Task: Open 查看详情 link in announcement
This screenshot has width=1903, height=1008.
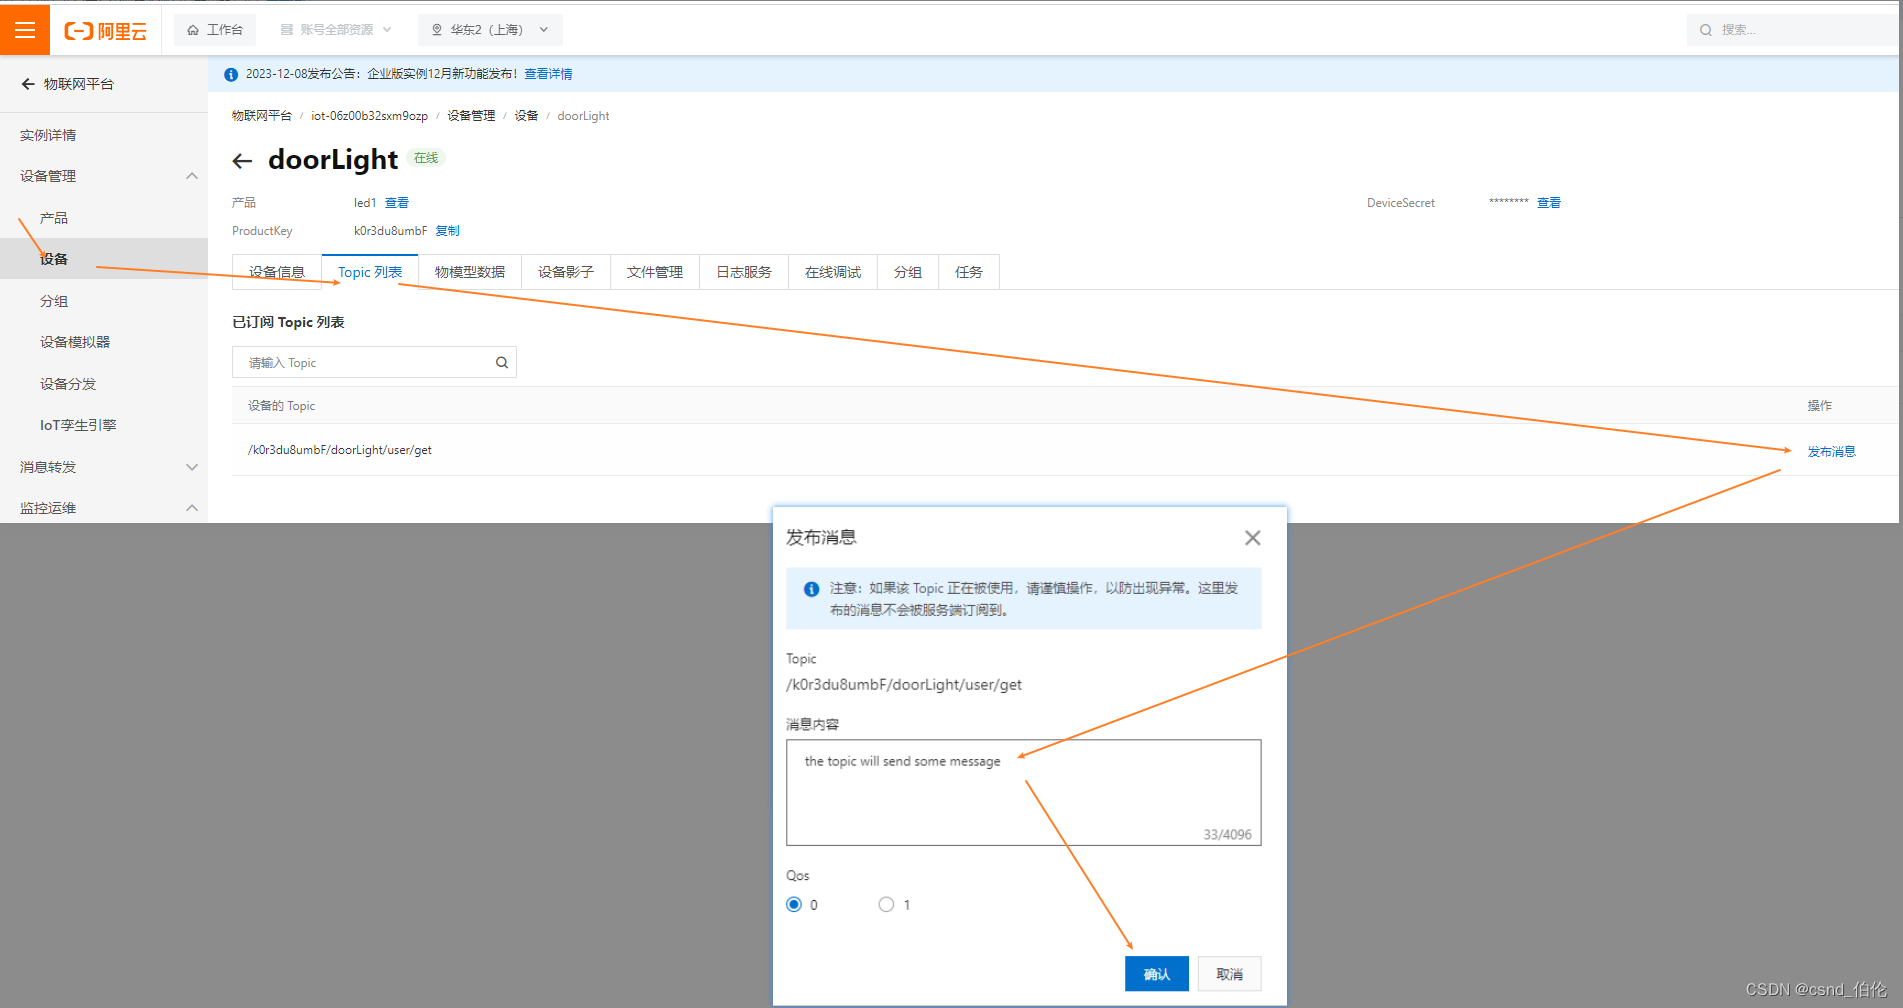Action: click(x=548, y=74)
